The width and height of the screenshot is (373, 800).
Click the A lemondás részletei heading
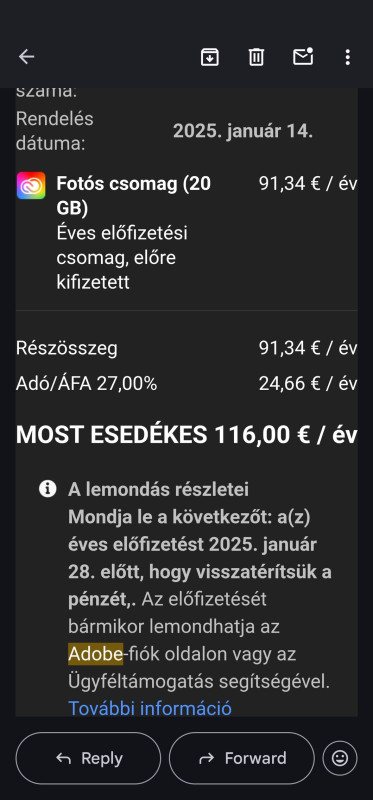(x=159, y=490)
